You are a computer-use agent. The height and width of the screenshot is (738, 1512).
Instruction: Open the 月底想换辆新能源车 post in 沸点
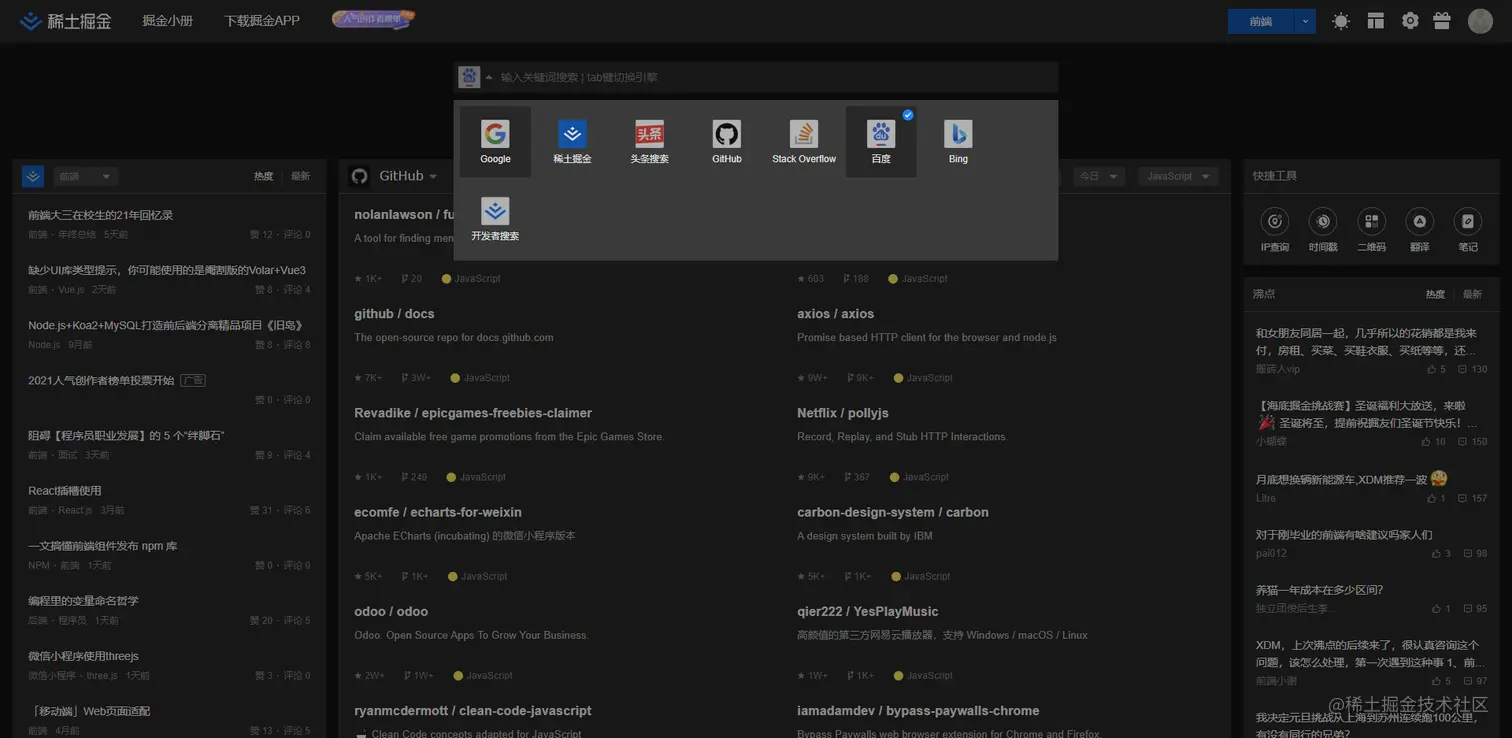tap(1351, 479)
